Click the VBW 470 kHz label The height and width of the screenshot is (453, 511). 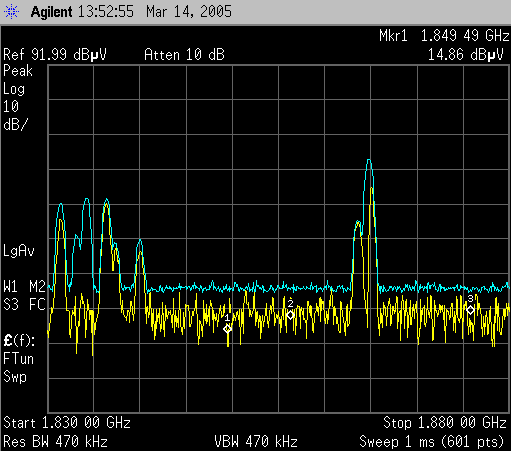[x=256, y=442]
